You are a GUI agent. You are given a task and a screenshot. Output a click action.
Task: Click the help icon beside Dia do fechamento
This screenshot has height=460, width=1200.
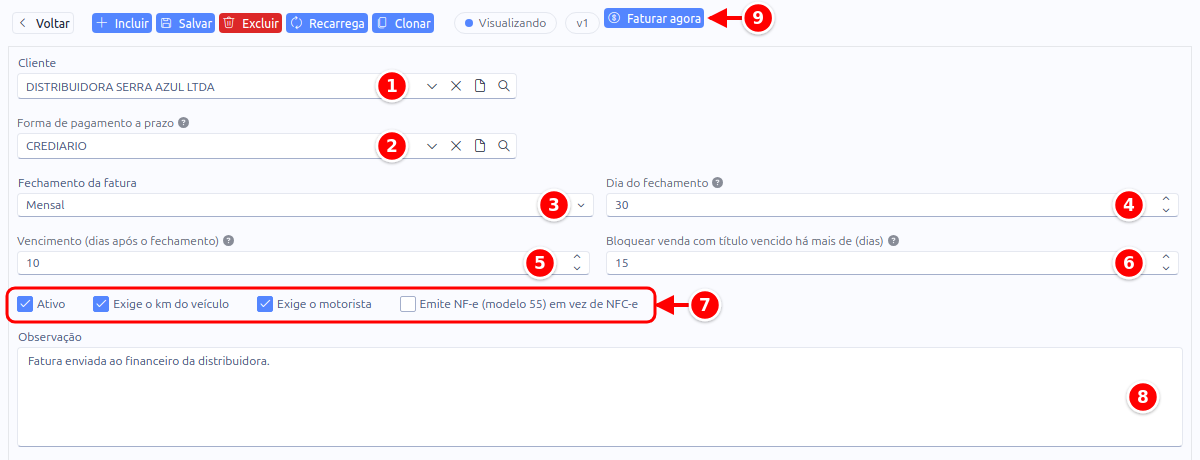718,183
